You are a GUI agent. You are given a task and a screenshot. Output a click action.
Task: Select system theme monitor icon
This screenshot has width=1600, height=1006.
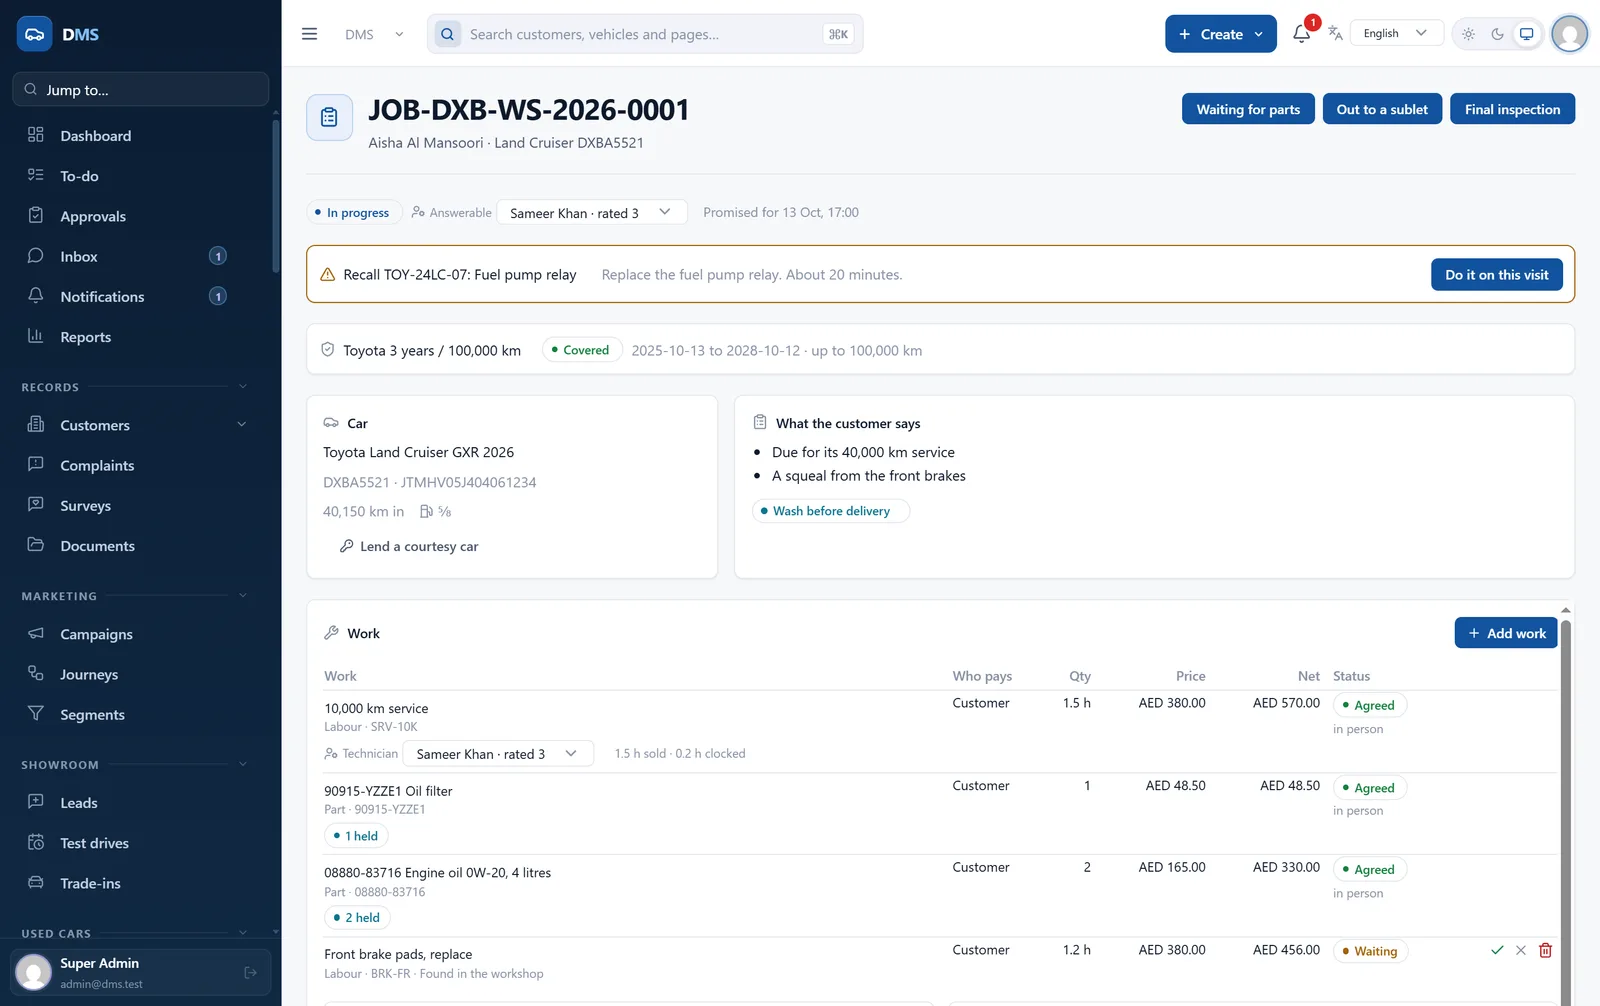tap(1526, 34)
